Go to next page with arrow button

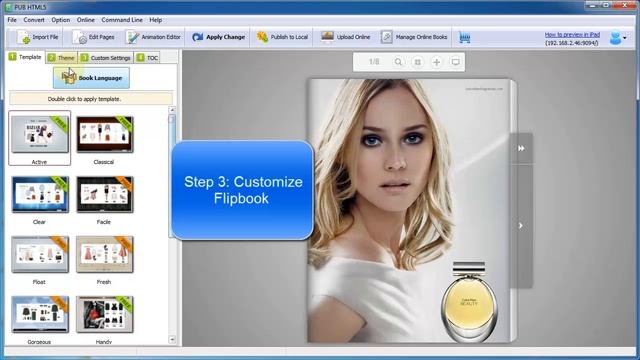[x=521, y=226]
